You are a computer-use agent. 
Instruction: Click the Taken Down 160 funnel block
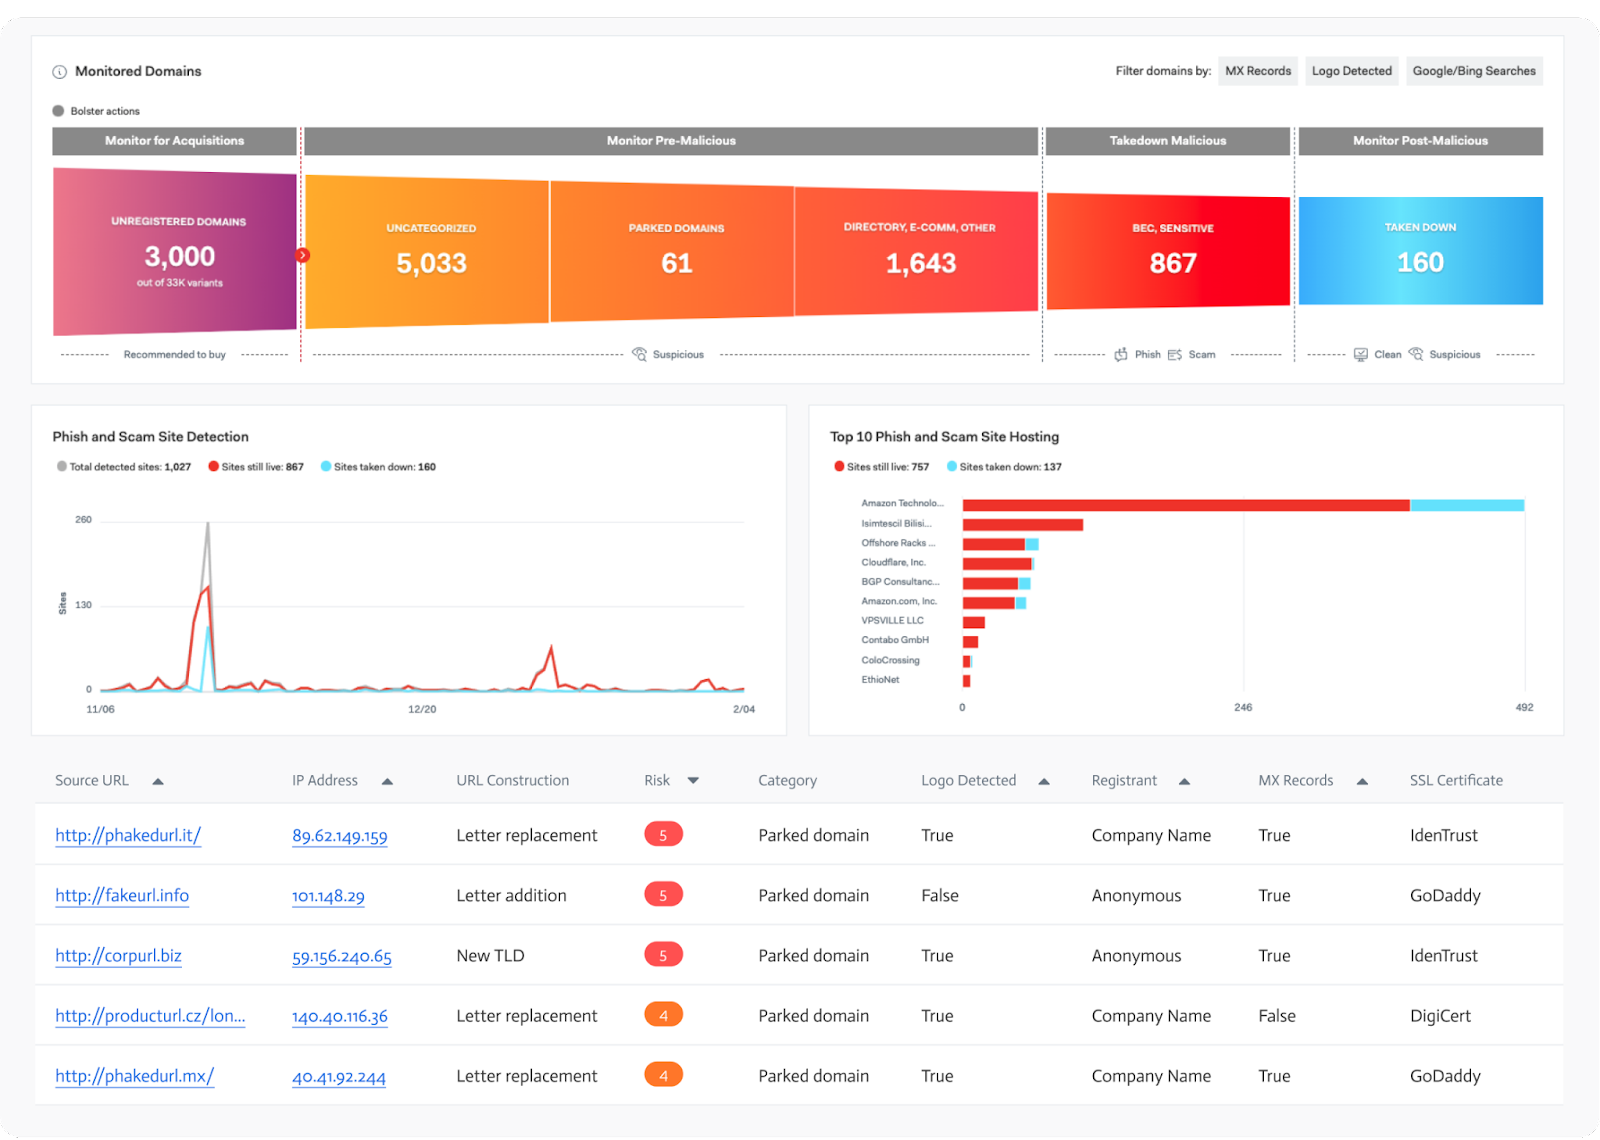tap(1420, 251)
